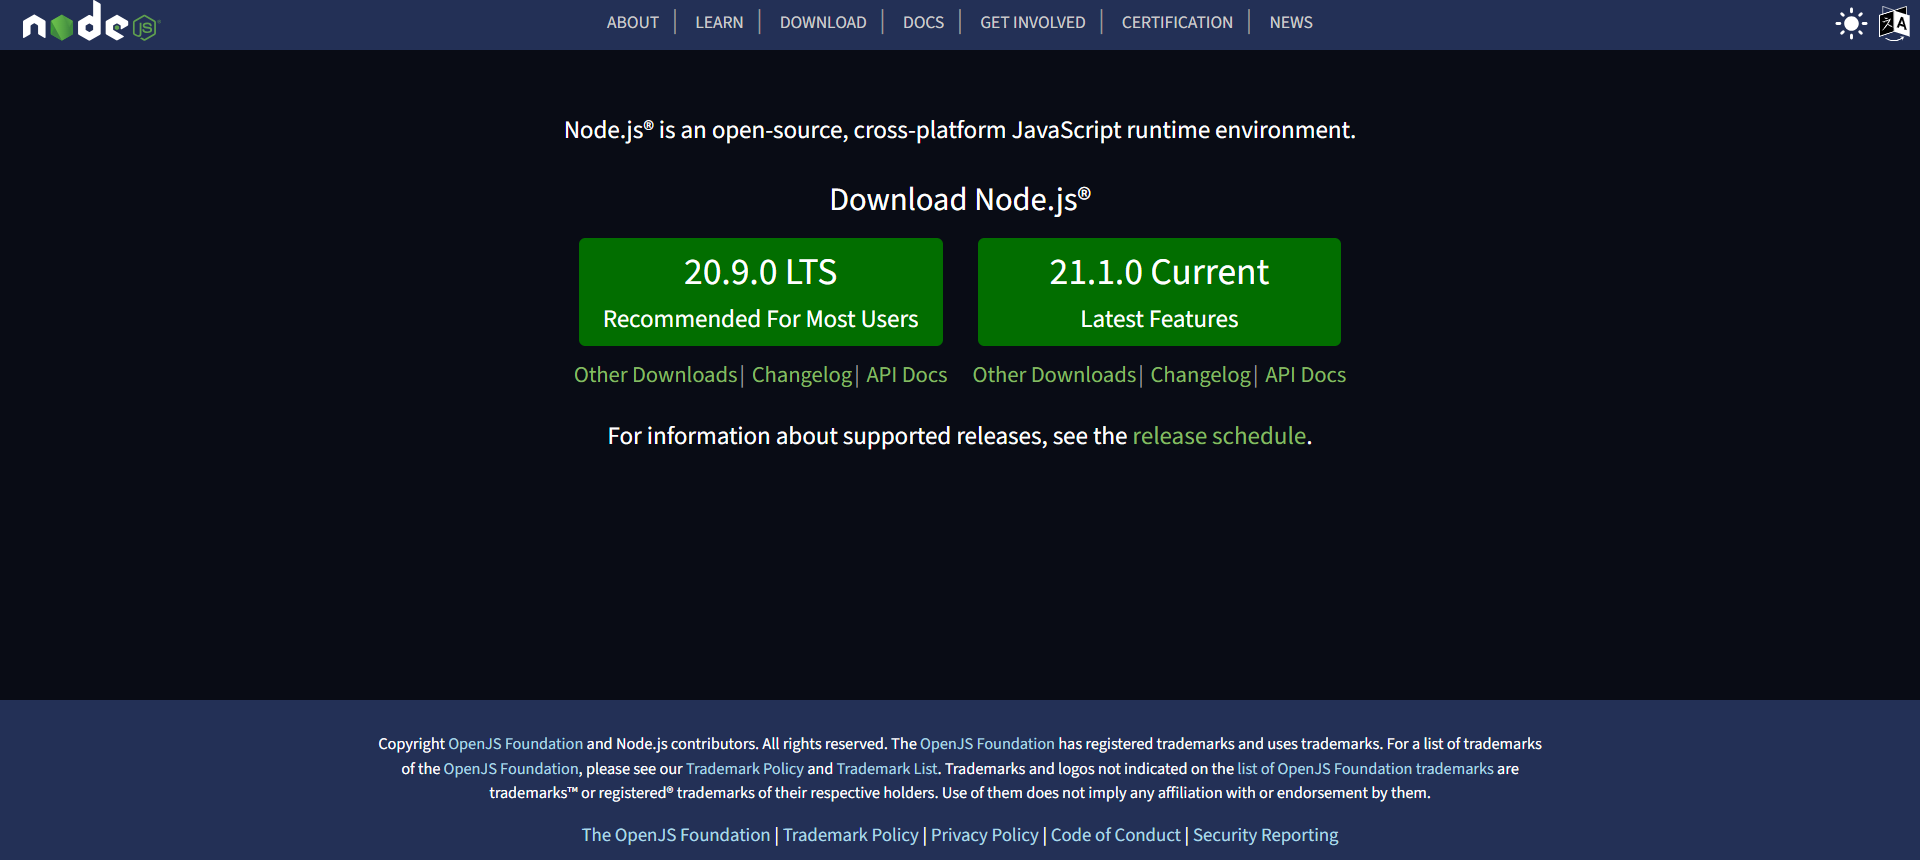This screenshot has width=1920, height=860.
Task: Open Security Reporting in the footer
Action: (x=1265, y=835)
